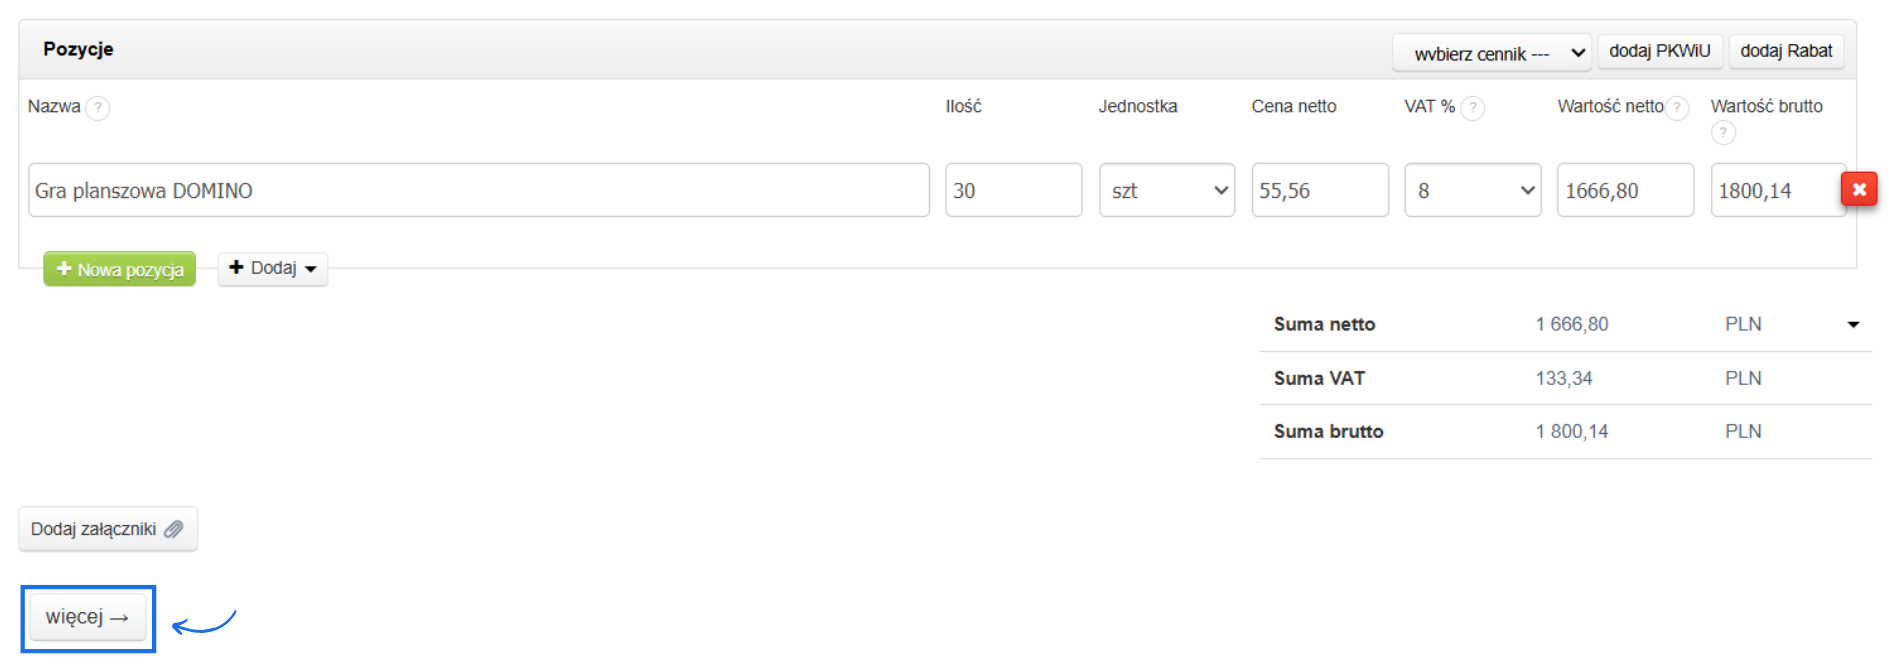Click the help icon next to VAT %
The width and height of the screenshot is (1899, 663).
click(1472, 108)
